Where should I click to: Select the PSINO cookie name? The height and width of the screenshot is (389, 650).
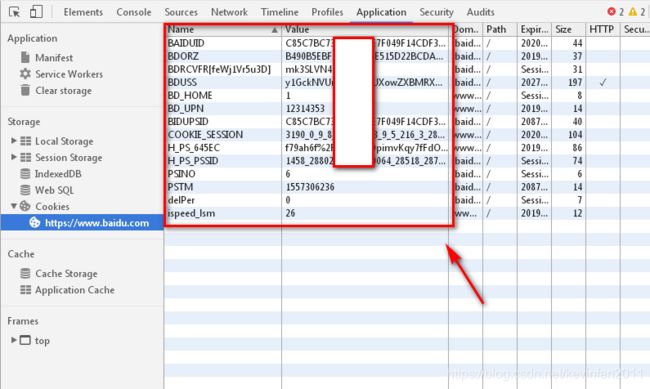point(182,174)
